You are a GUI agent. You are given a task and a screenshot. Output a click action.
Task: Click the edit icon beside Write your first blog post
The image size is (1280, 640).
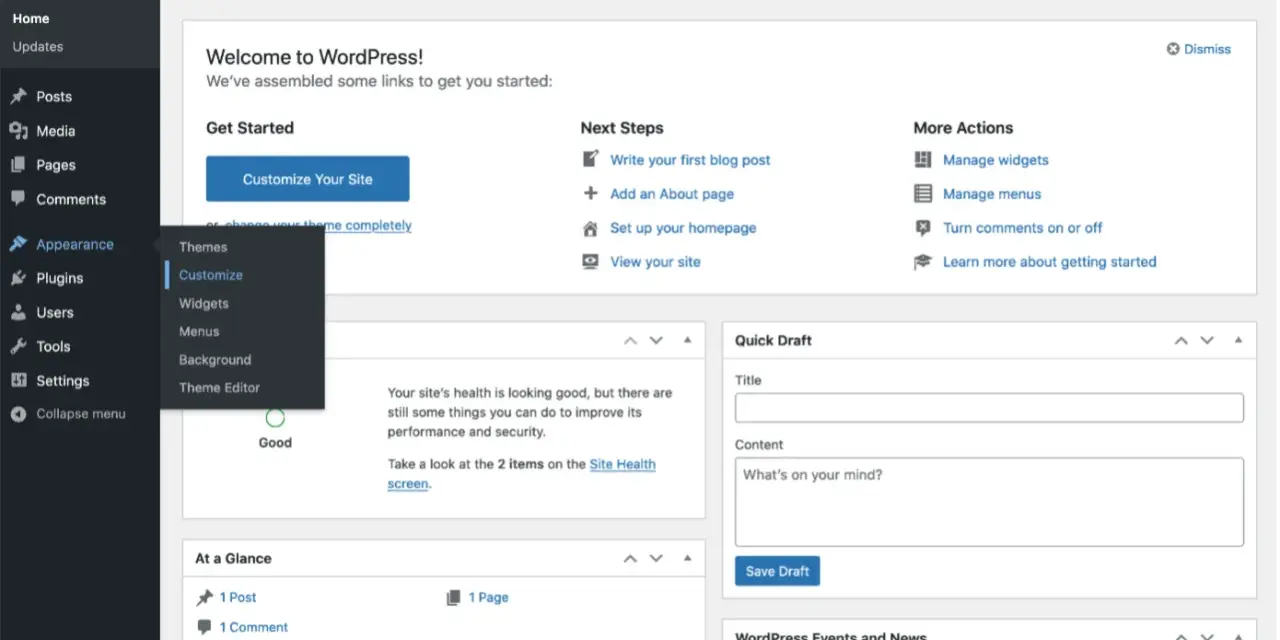pyautogui.click(x=590, y=159)
